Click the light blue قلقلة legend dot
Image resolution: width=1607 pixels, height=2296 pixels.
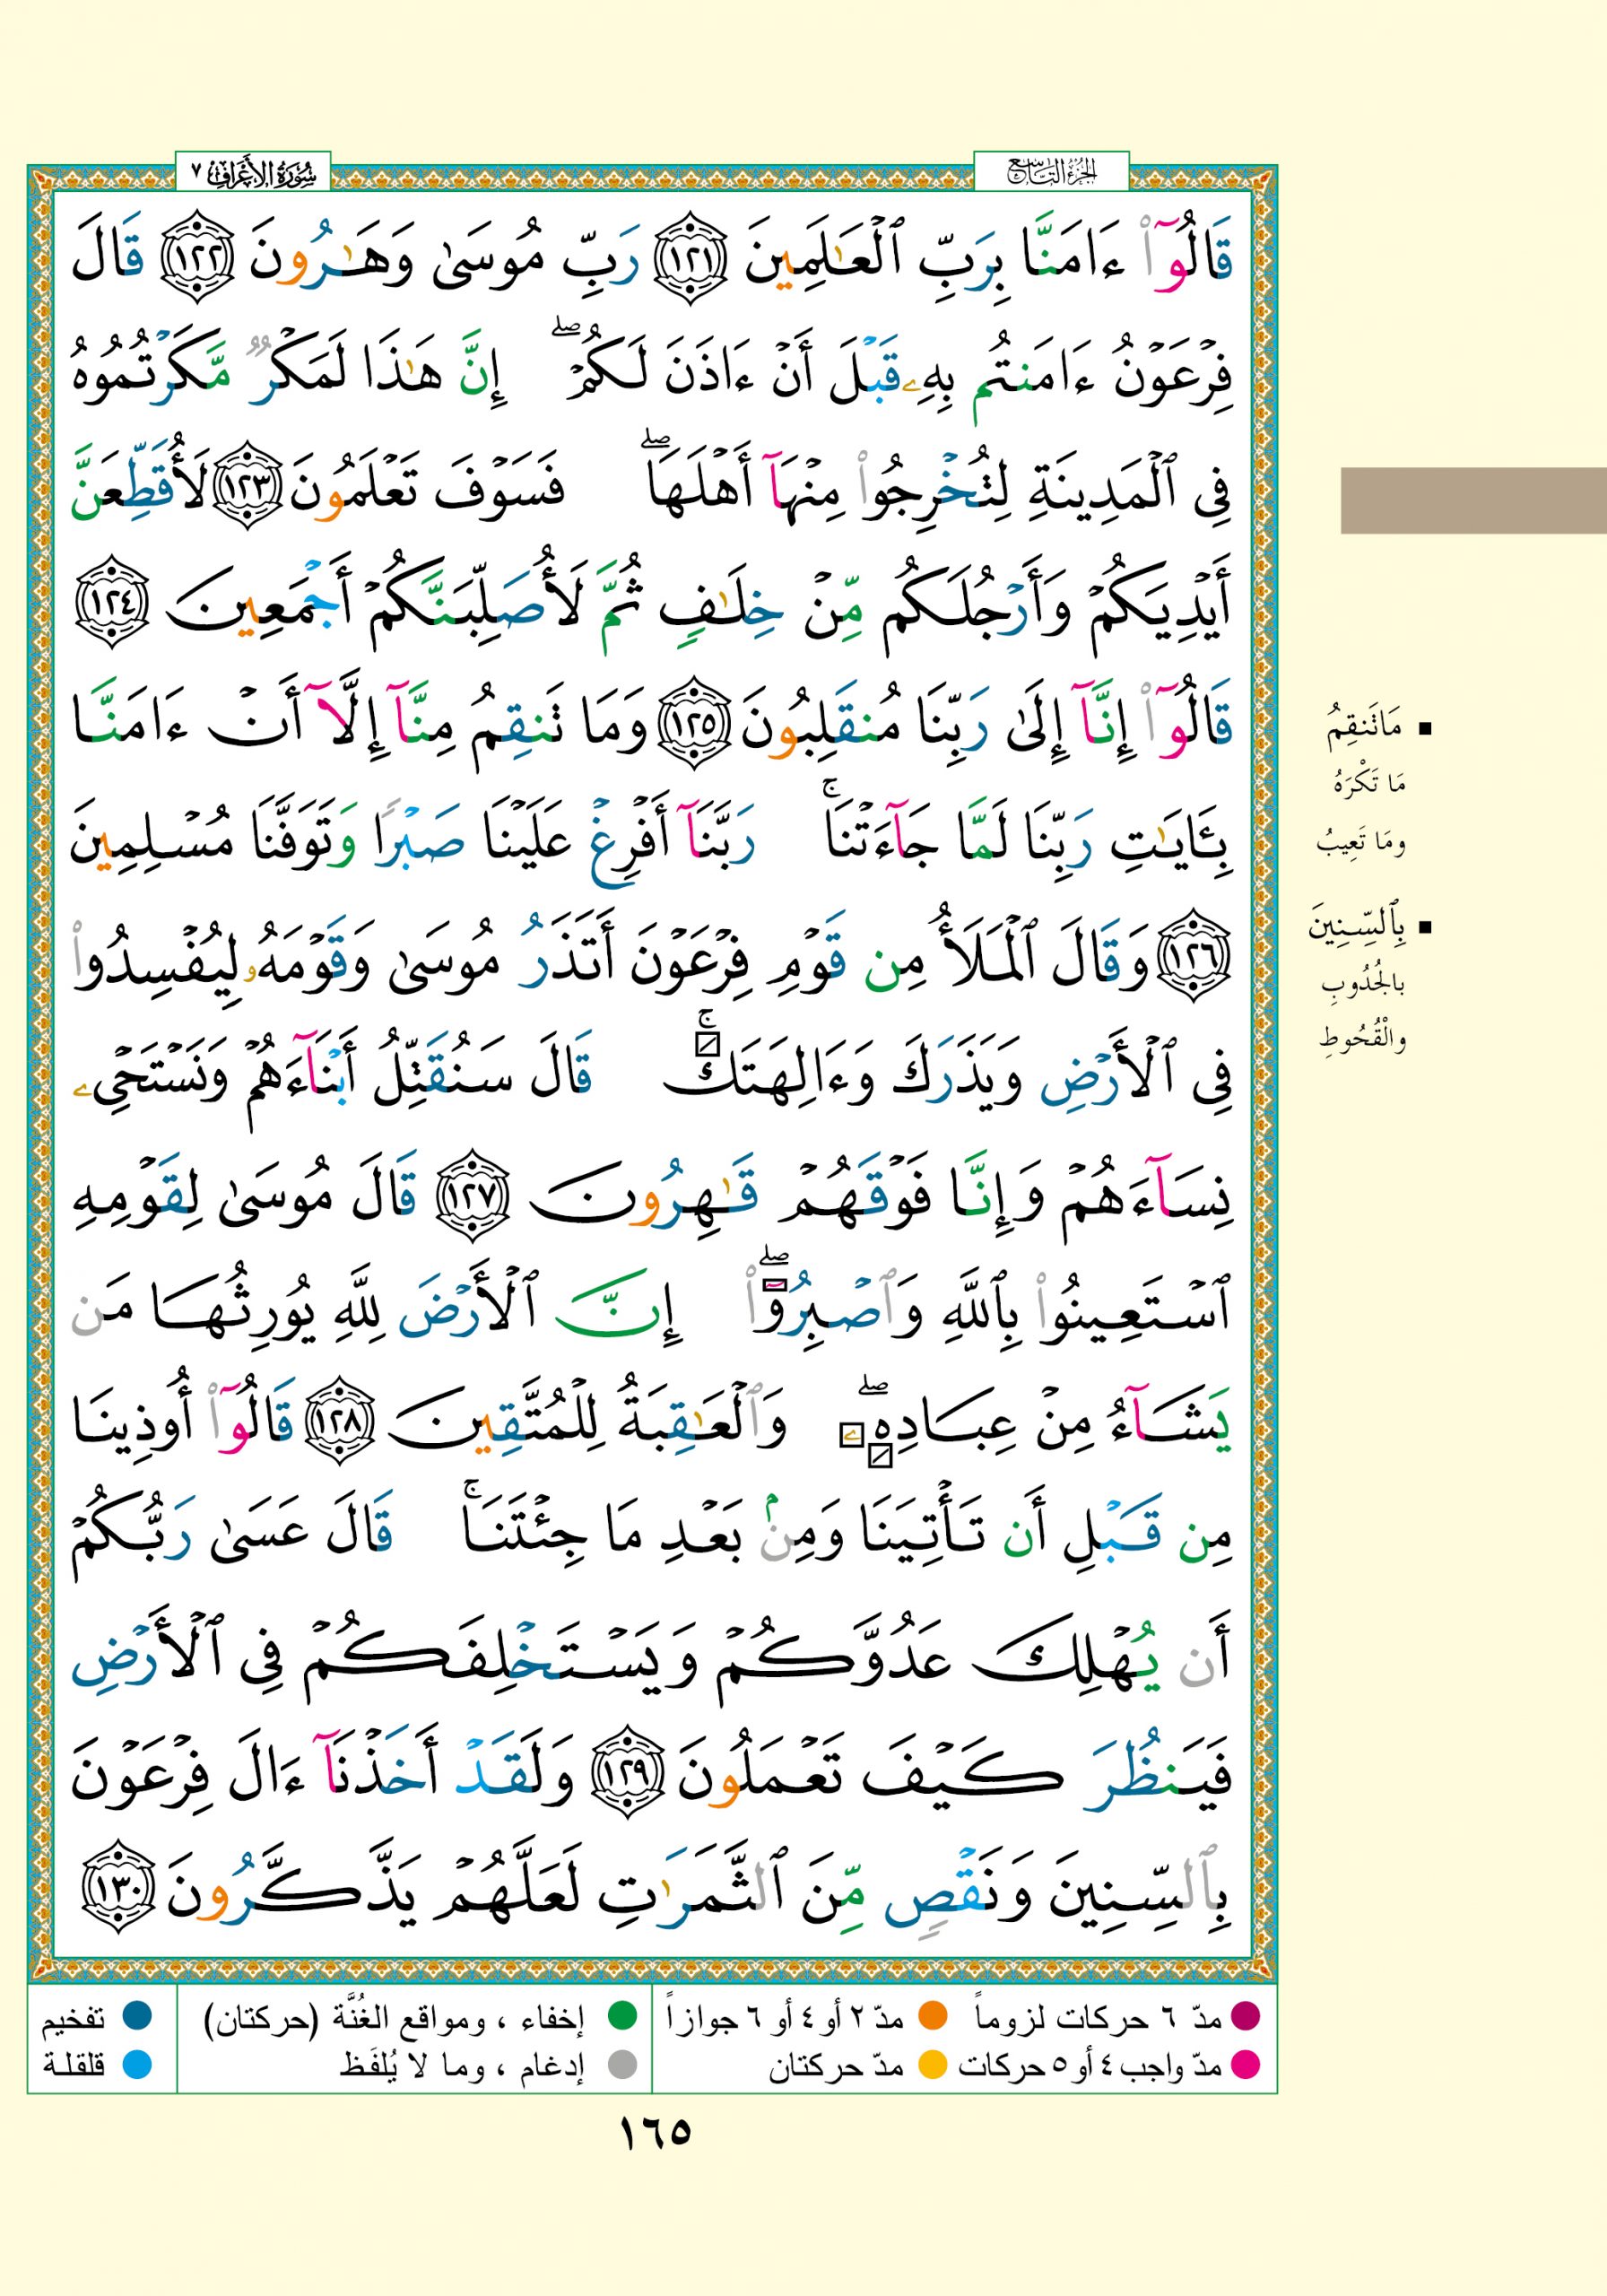click(x=136, y=2064)
